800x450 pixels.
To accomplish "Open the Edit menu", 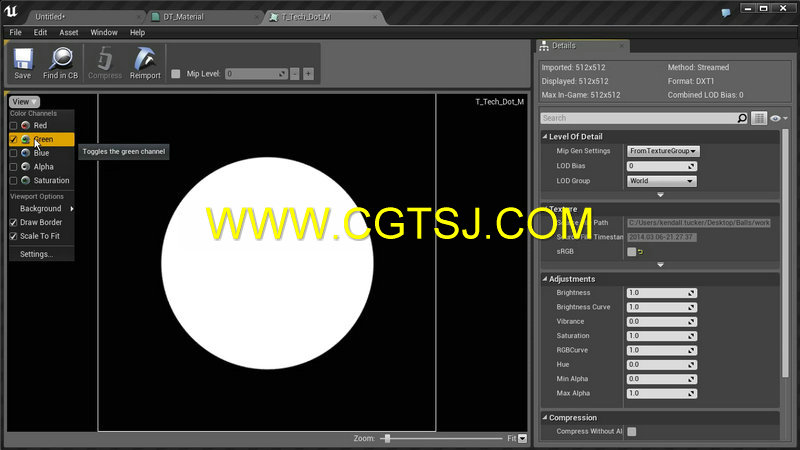I will (x=40, y=32).
